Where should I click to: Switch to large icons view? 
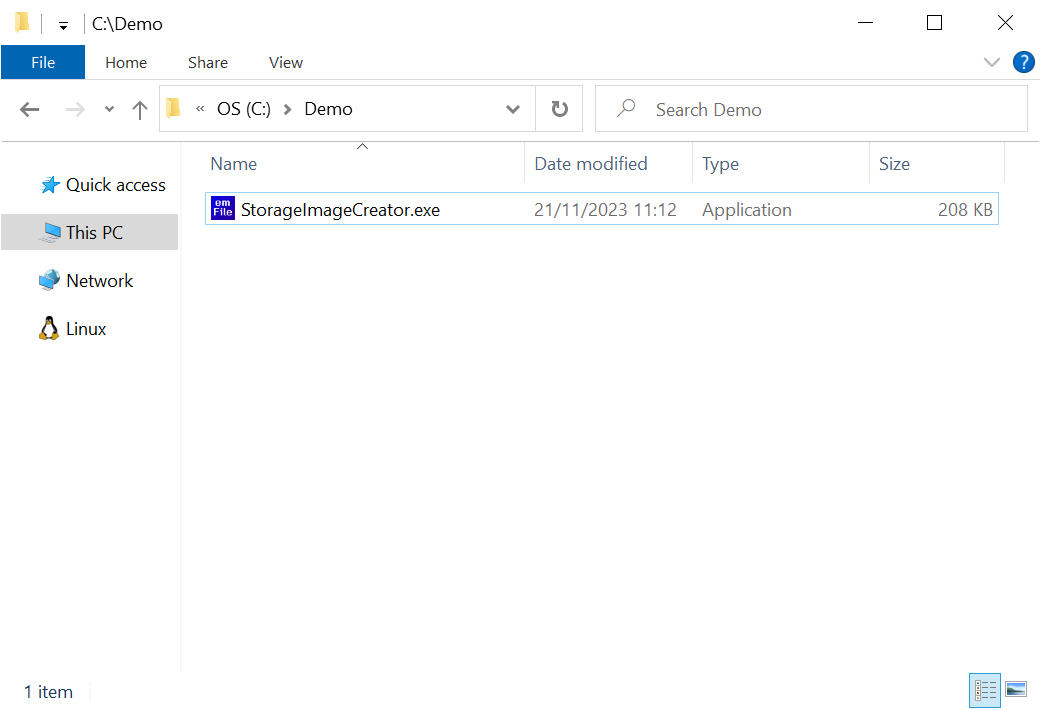pyautogui.click(x=1016, y=690)
